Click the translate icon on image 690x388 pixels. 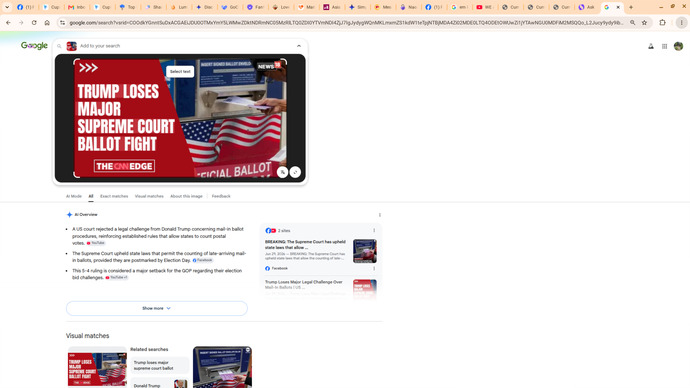(x=283, y=172)
